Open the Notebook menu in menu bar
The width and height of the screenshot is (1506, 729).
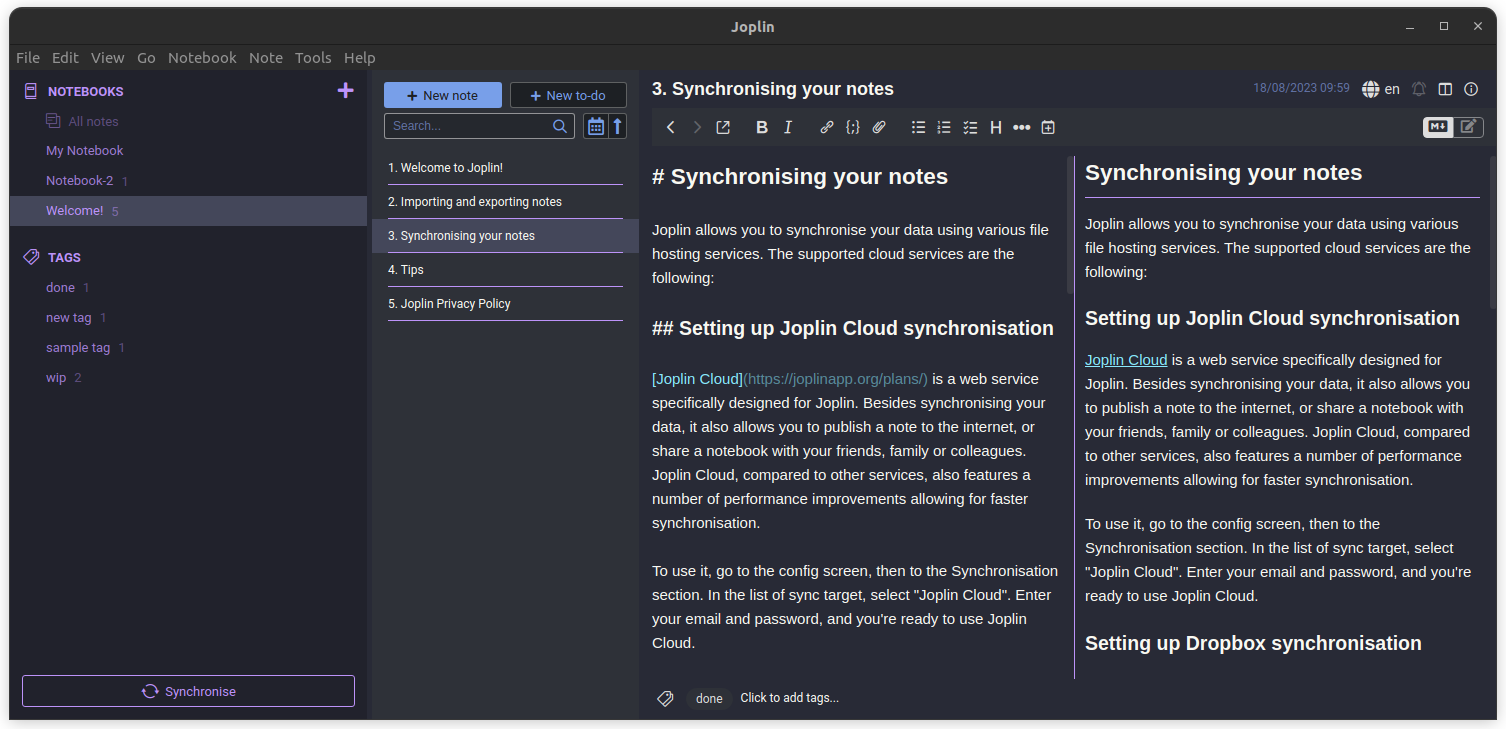click(202, 58)
